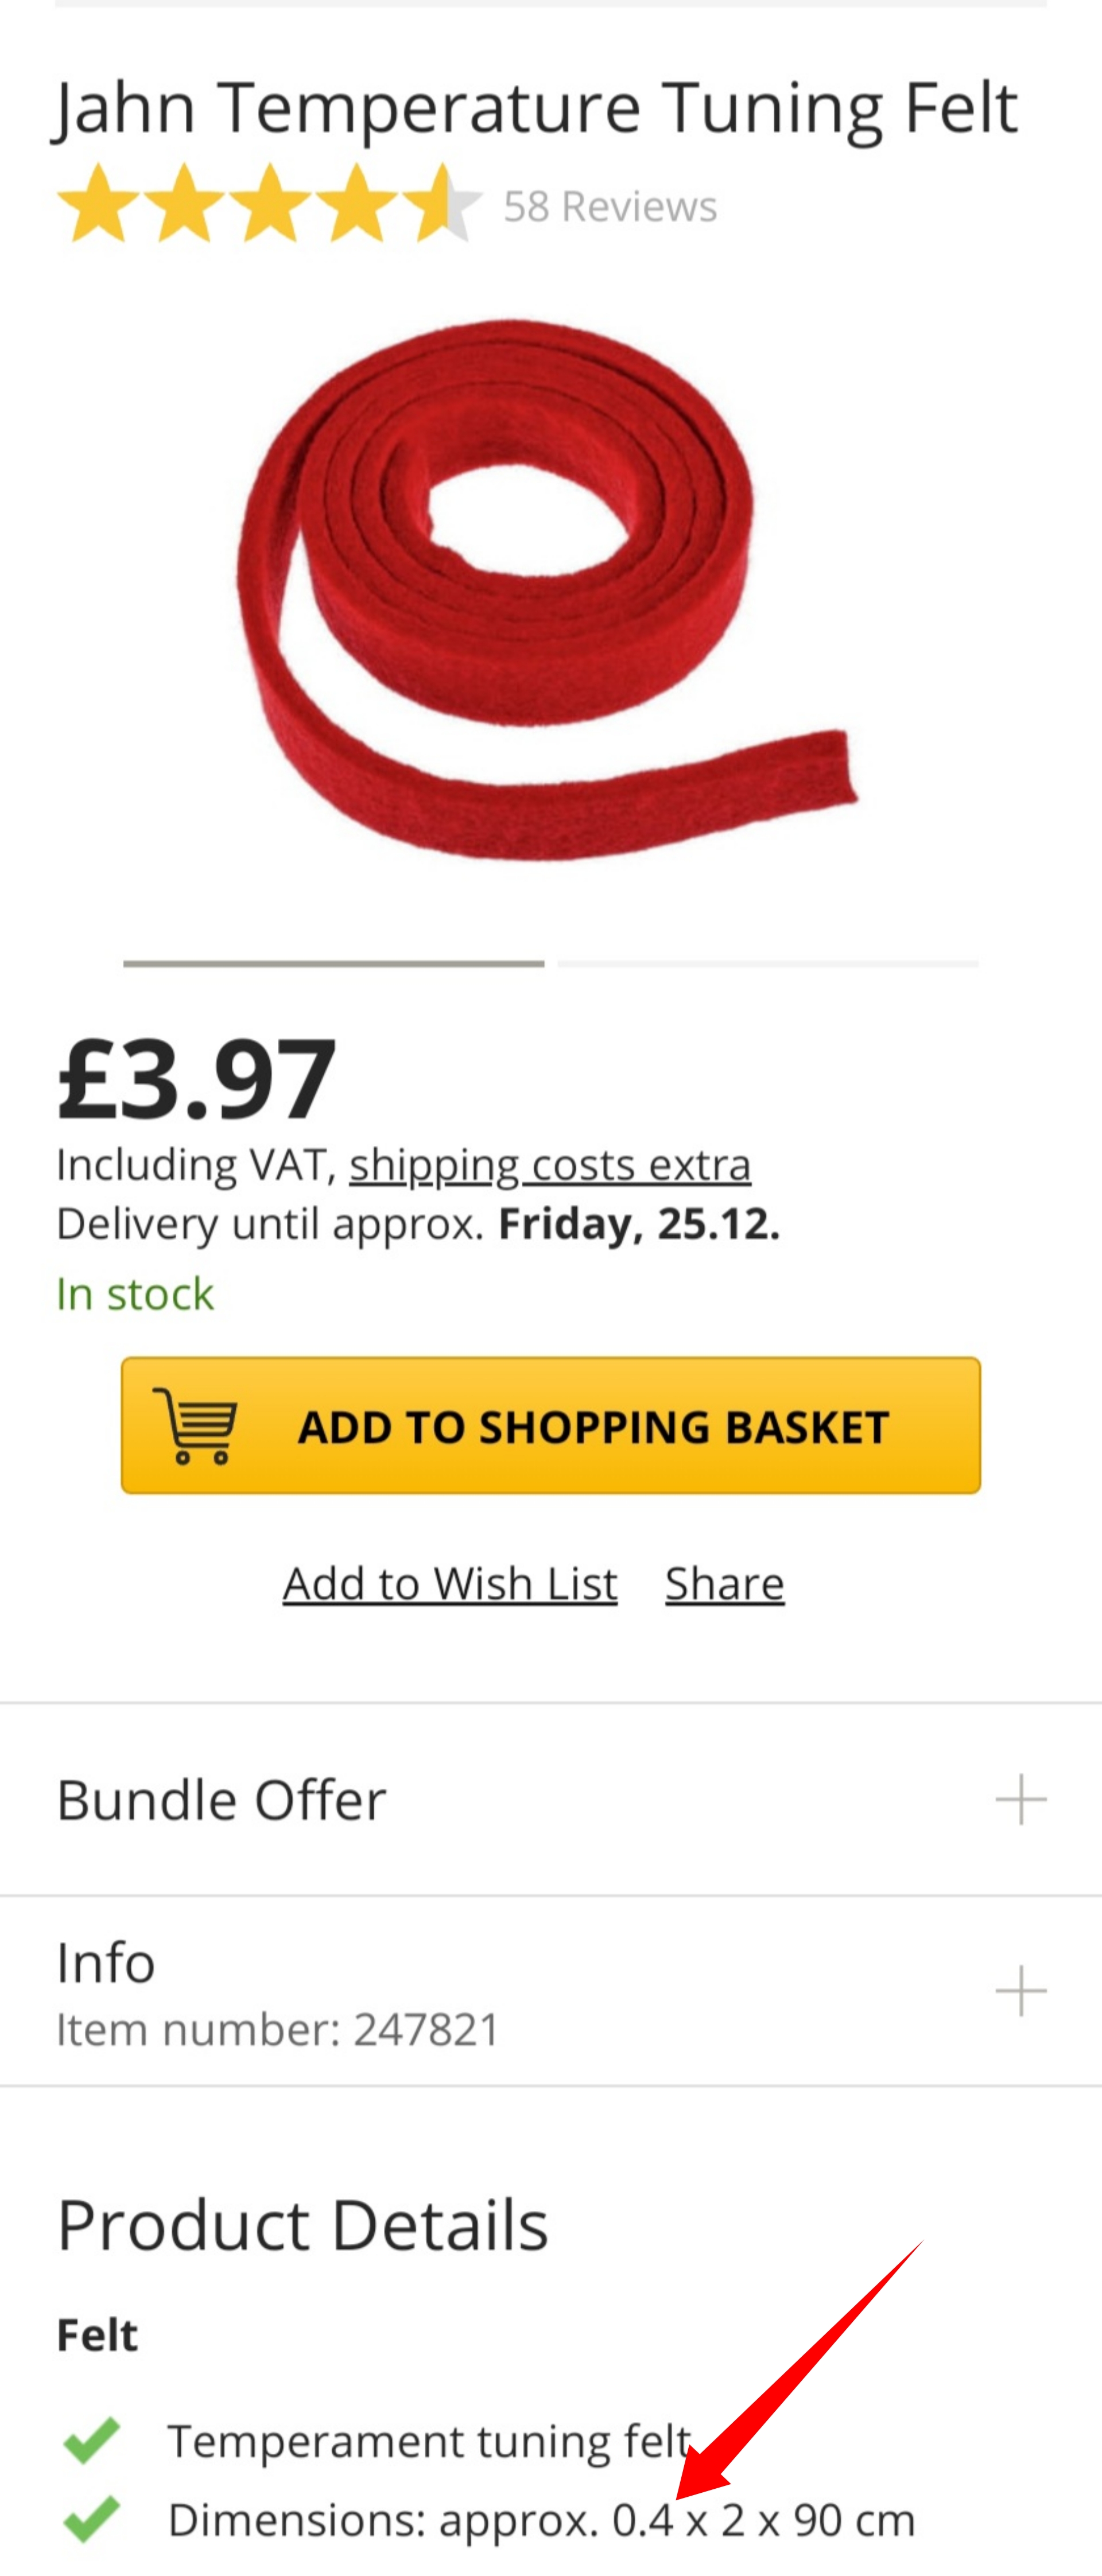Expand Bundle Offer with plus icon
Image resolution: width=1102 pixels, height=2576 pixels.
pos(1020,1799)
